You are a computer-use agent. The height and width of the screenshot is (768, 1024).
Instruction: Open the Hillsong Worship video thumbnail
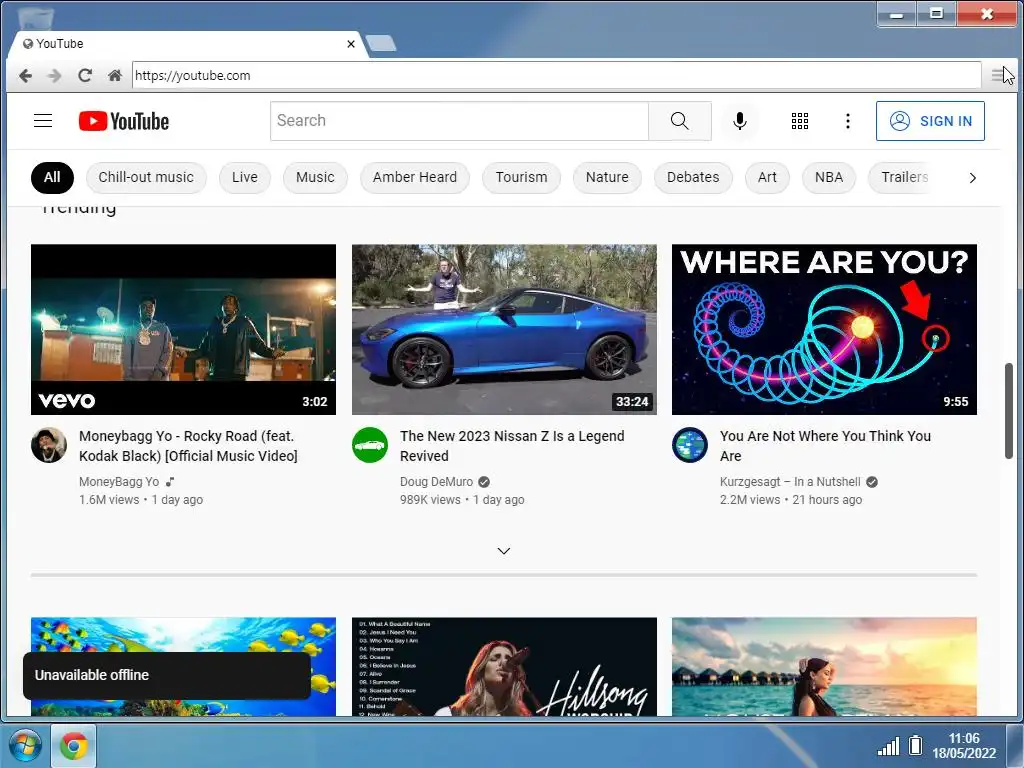click(504, 667)
